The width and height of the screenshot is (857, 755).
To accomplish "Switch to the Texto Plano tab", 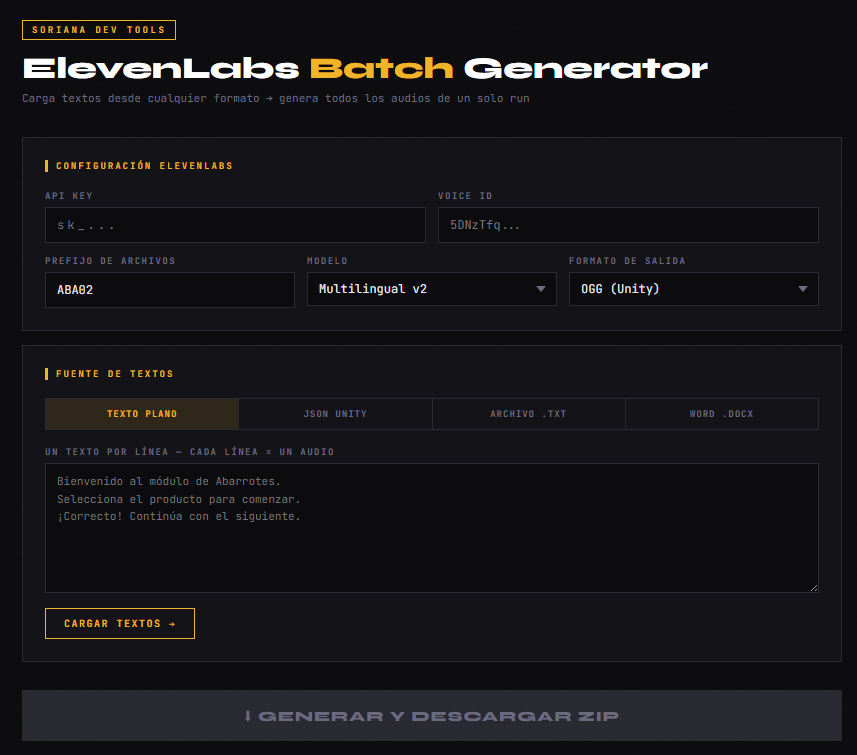I will click(142, 414).
